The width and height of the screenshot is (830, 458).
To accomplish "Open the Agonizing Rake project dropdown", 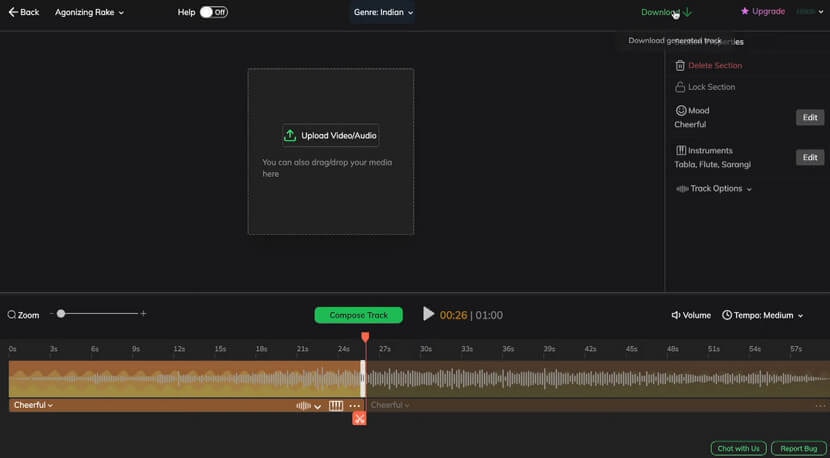I will click(89, 12).
